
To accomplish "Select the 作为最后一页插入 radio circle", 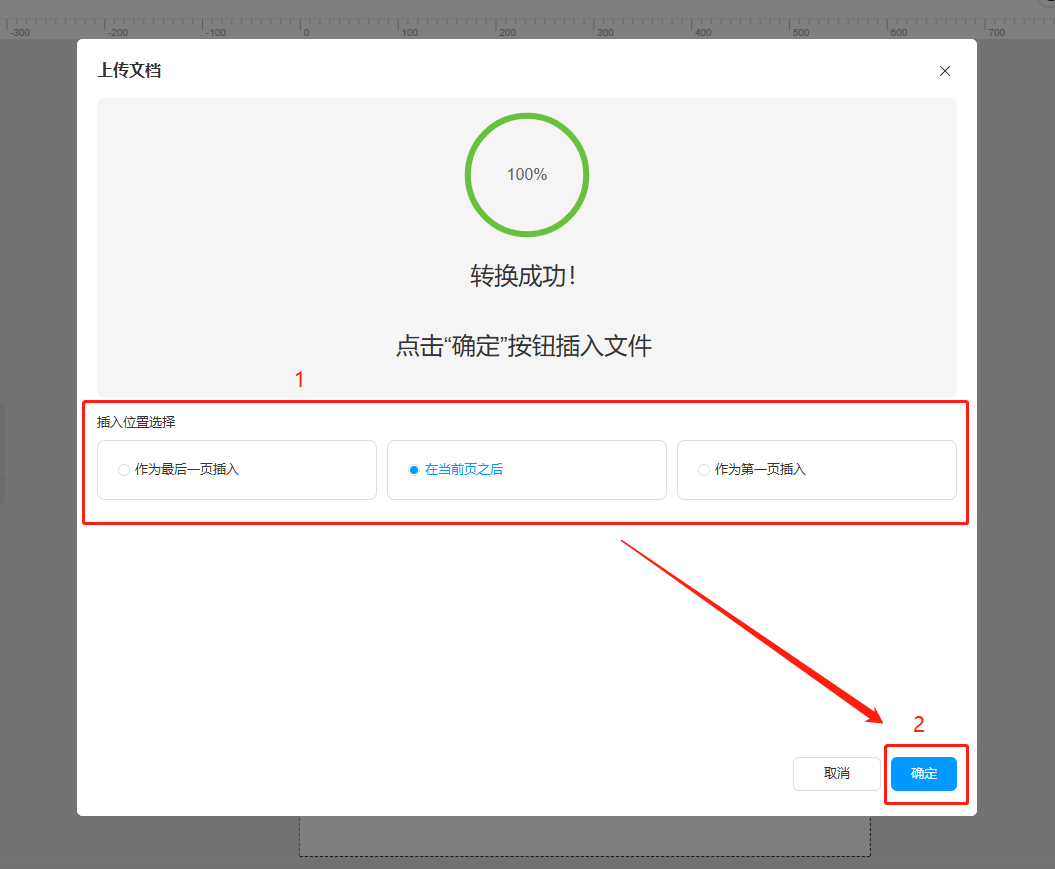I will tap(124, 470).
